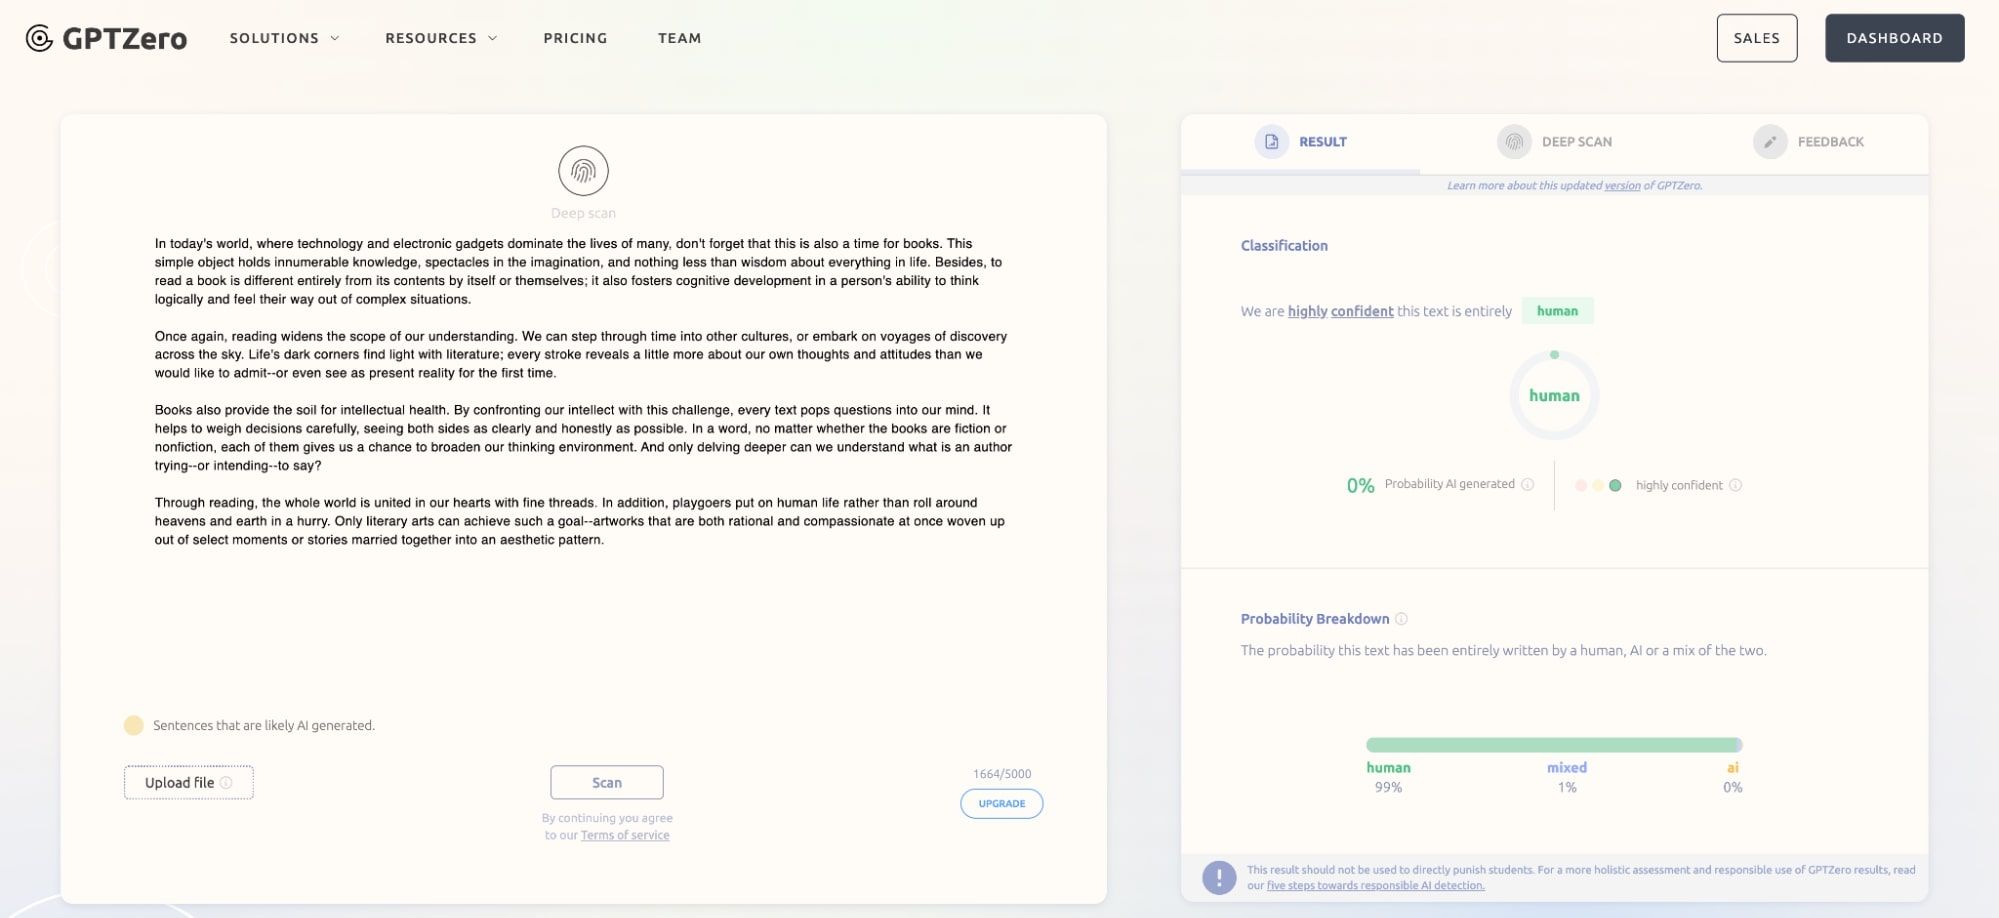Click the Upgrade button
The width and height of the screenshot is (1999, 918).
pos(1001,804)
